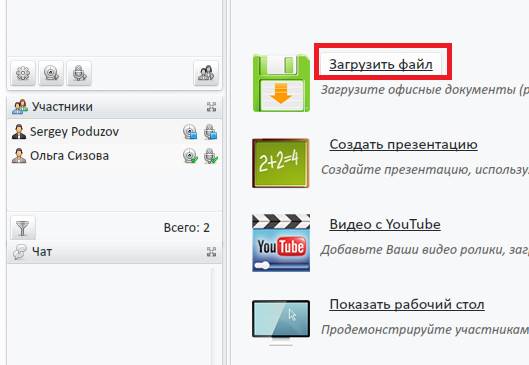
Task: Click the YouTube clapperboard icon
Action: pos(281,243)
